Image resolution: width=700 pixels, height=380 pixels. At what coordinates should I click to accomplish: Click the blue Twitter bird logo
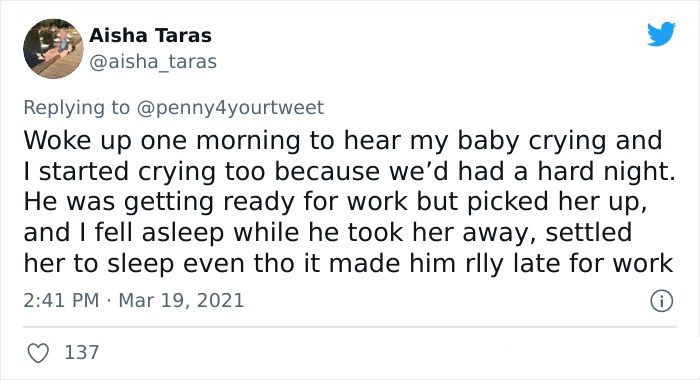click(x=662, y=33)
